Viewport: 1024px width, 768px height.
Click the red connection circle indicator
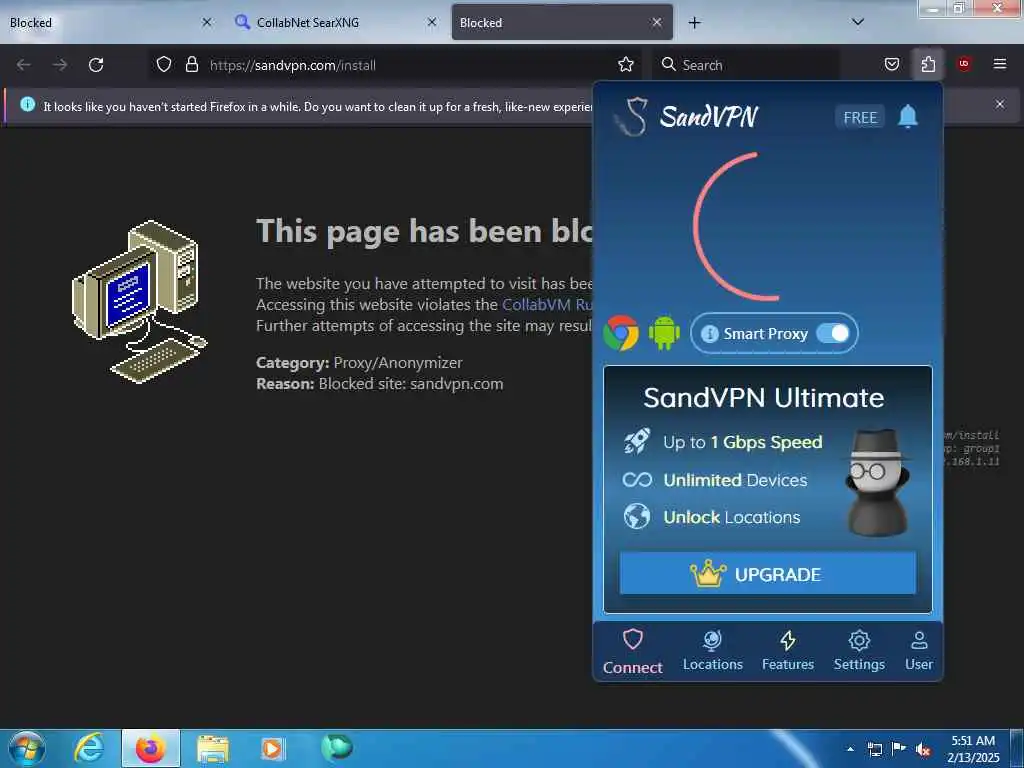738,227
